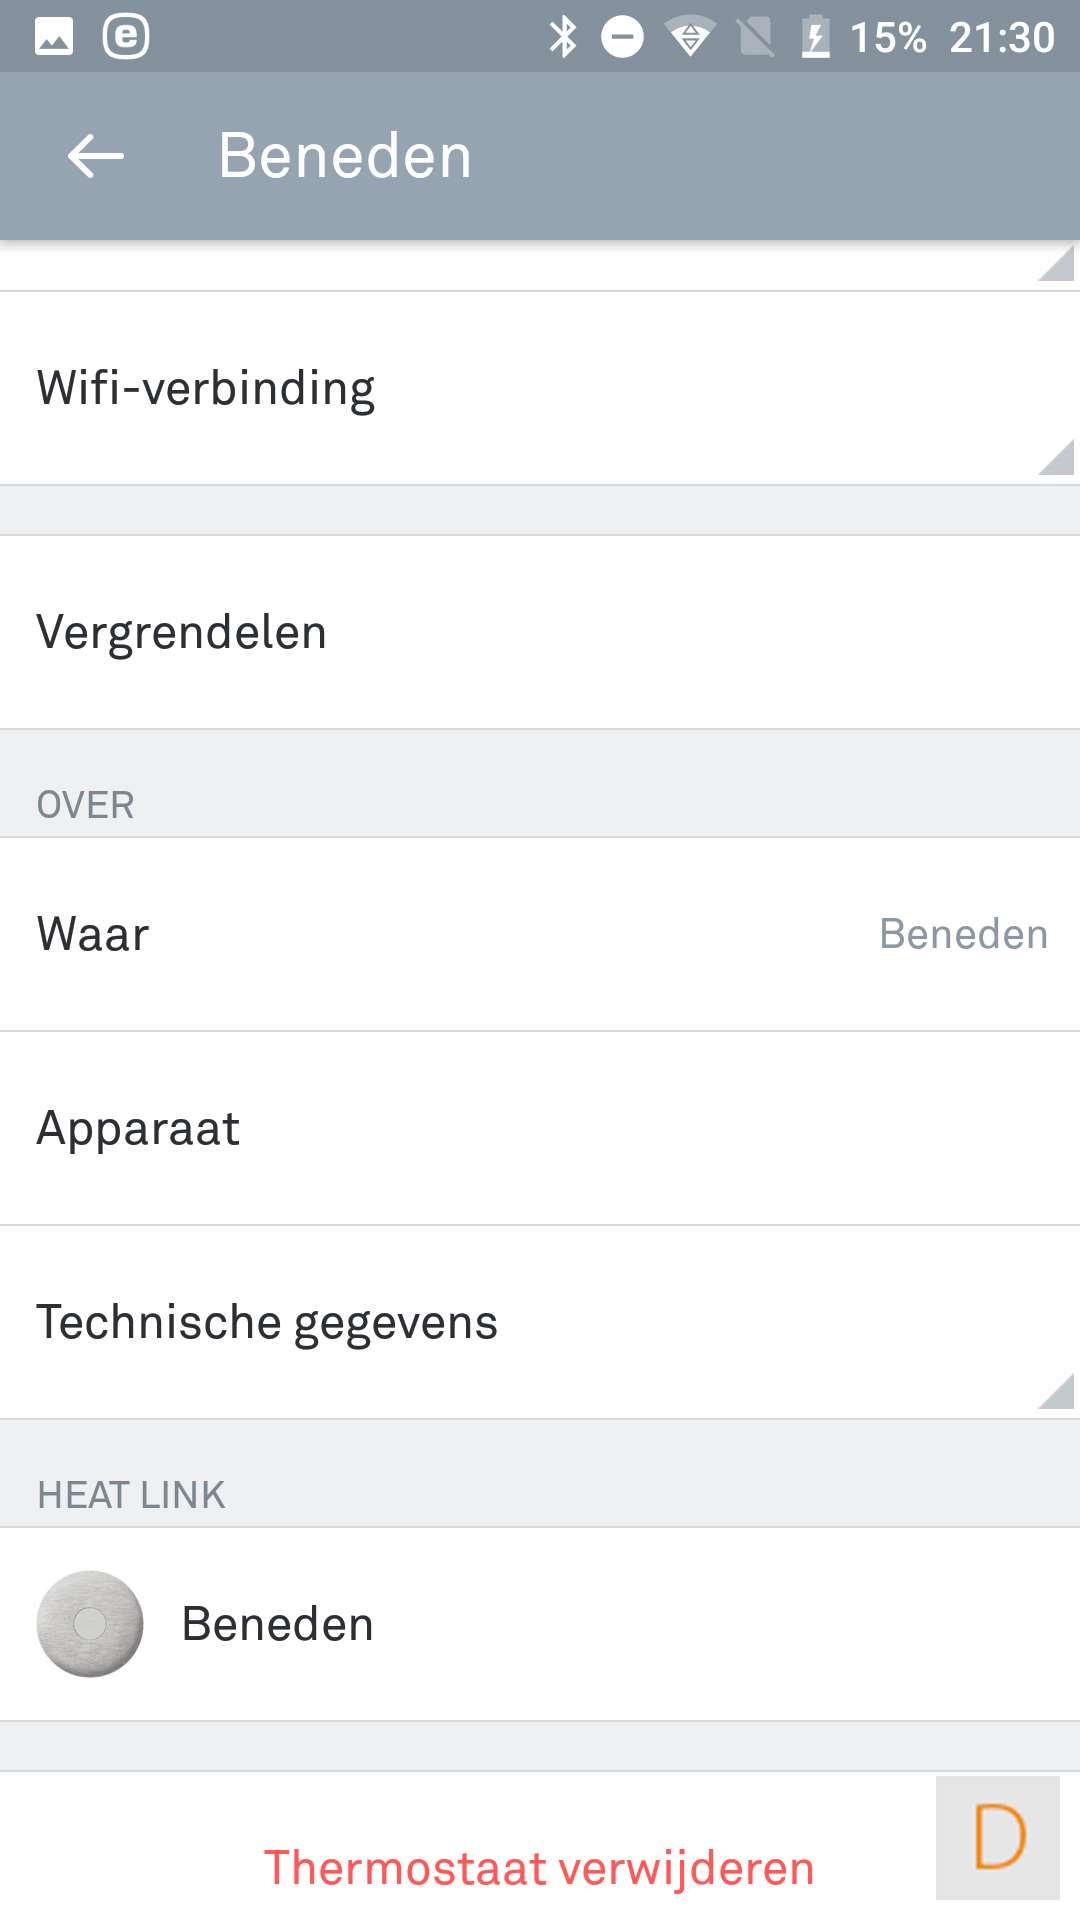Tap the 'e' notification icon

(126, 38)
